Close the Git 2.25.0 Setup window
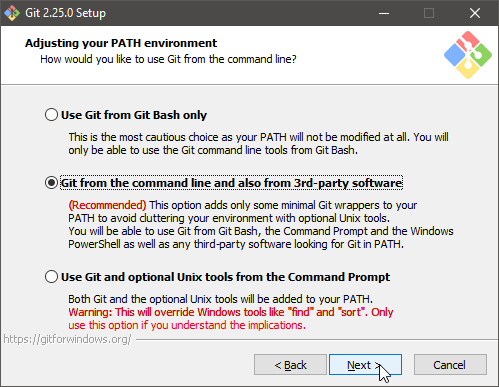Image resolution: width=499 pixels, height=387 pixels. [475, 13]
